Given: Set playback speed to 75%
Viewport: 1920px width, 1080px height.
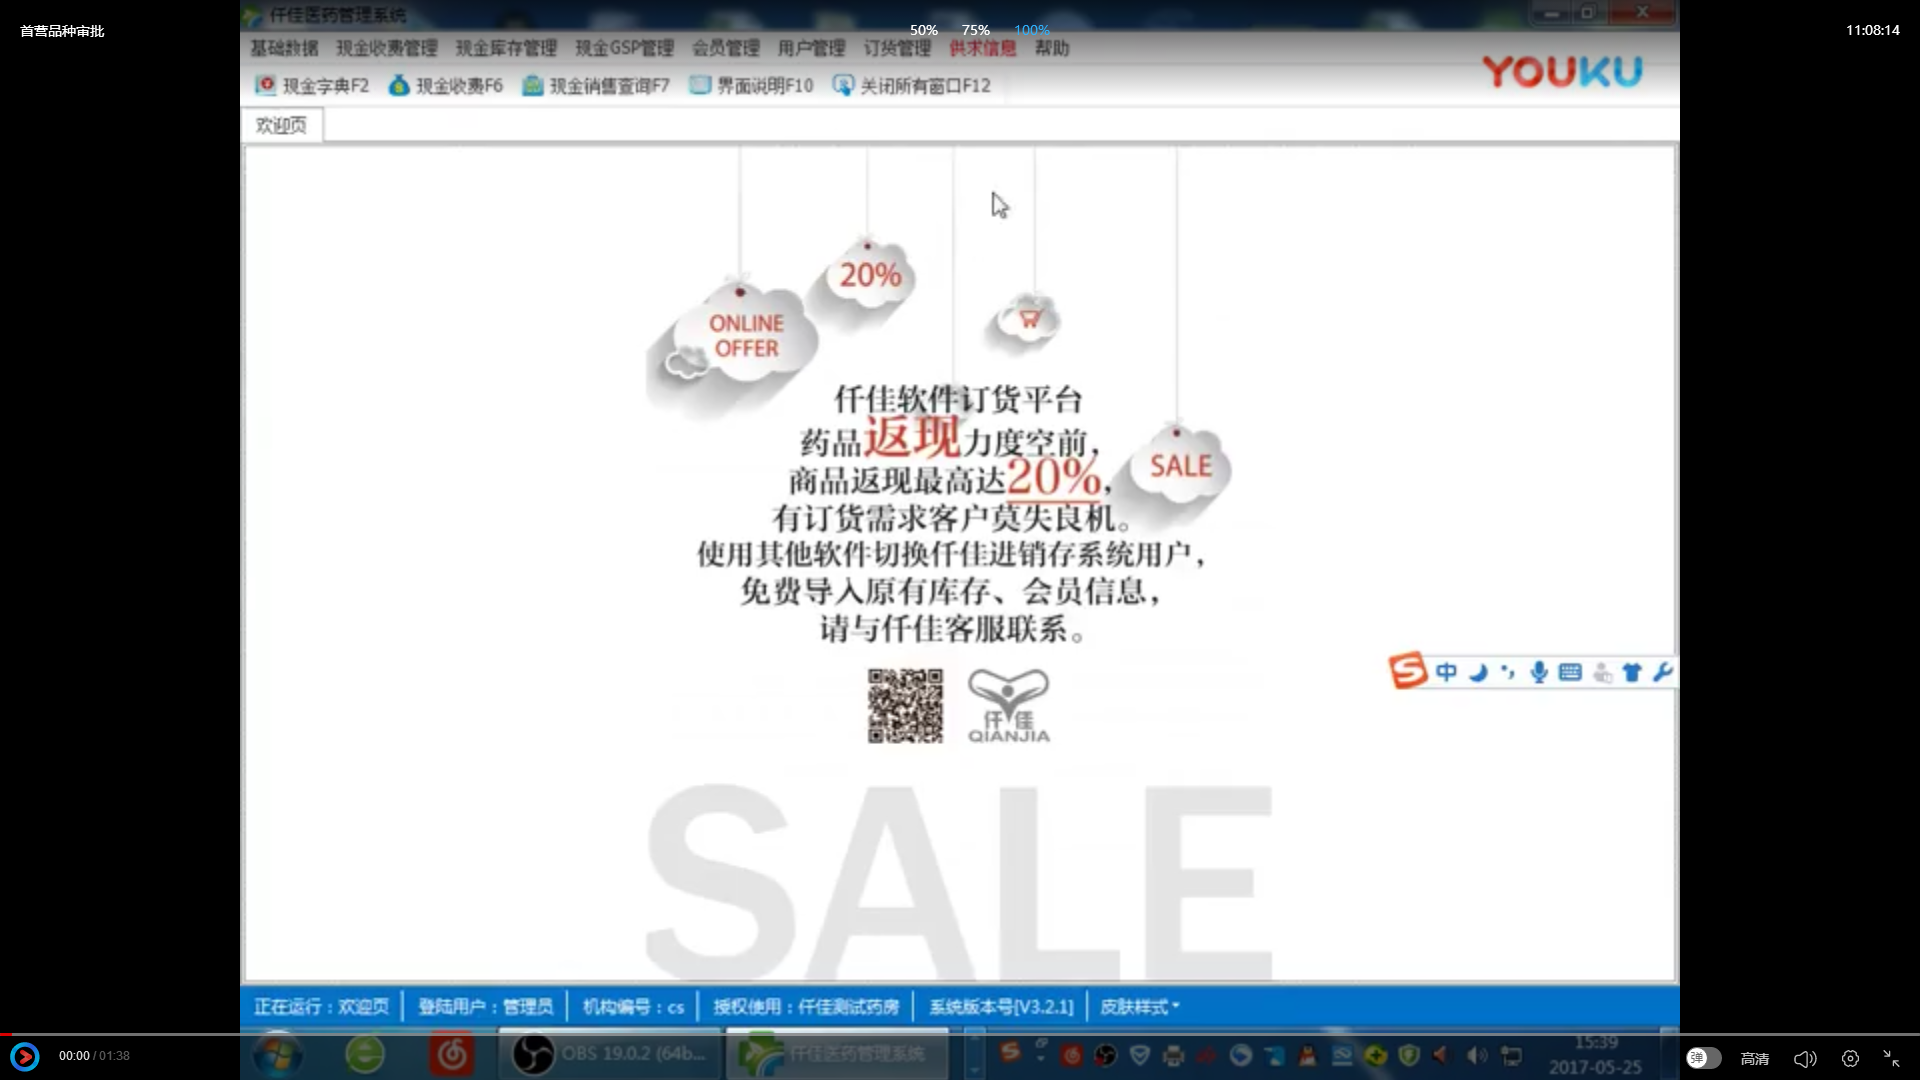Looking at the screenshot, I should pyautogui.click(x=976, y=30).
